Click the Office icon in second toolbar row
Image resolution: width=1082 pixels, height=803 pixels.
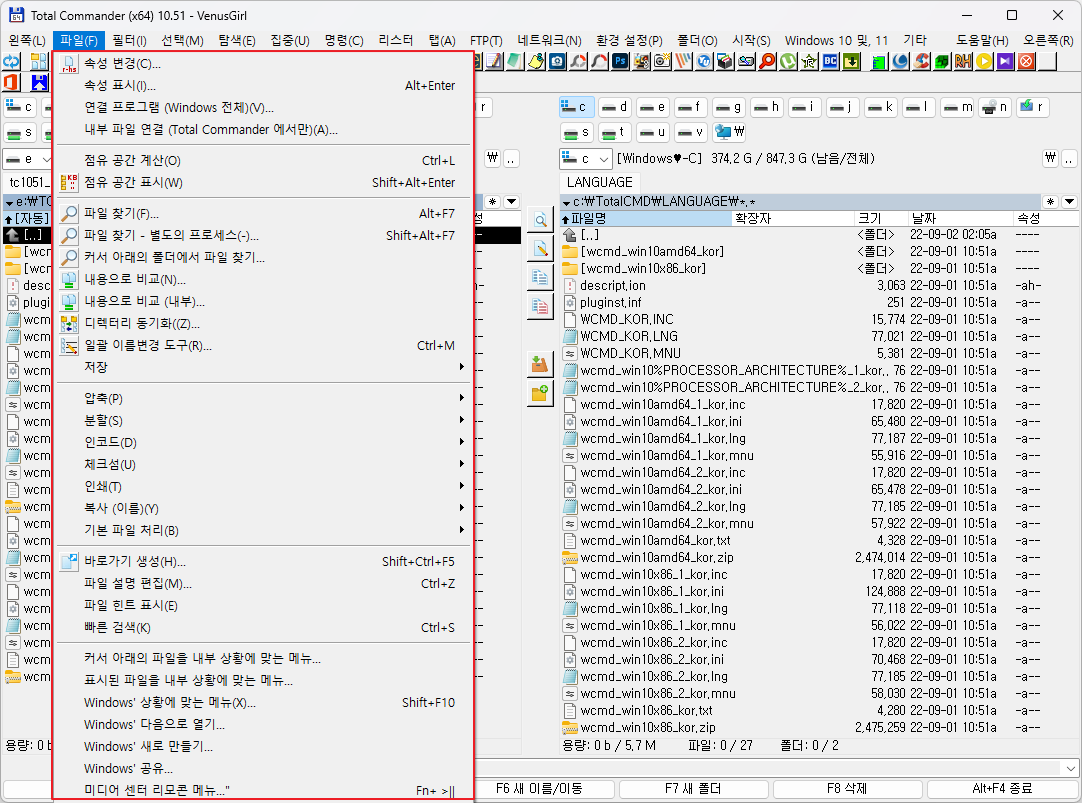[x=12, y=83]
